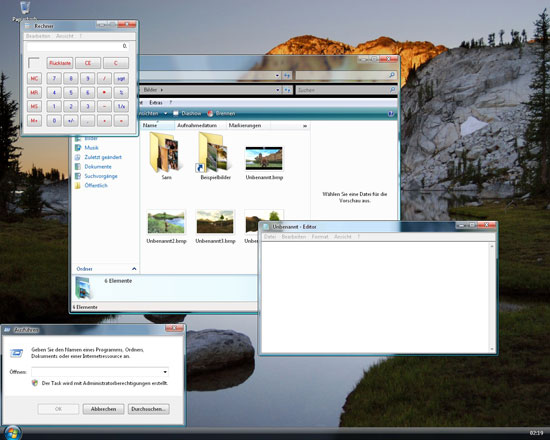The width and height of the screenshot is (550, 440).
Task: Click the CE button in Rechner
Action: click(x=88, y=63)
